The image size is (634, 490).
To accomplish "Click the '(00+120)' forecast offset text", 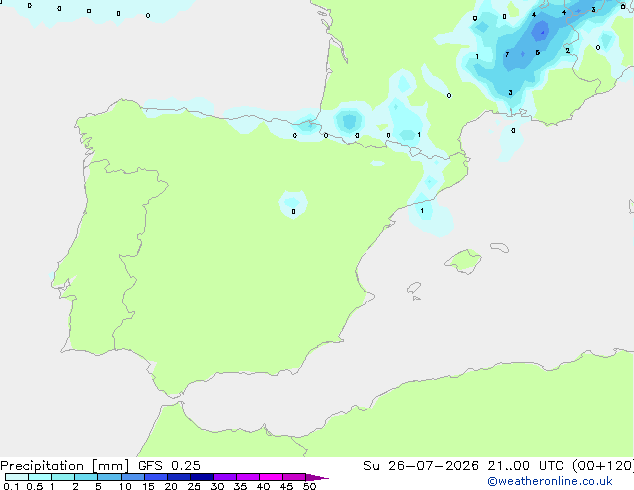I will pyautogui.click(x=603, y=466).
